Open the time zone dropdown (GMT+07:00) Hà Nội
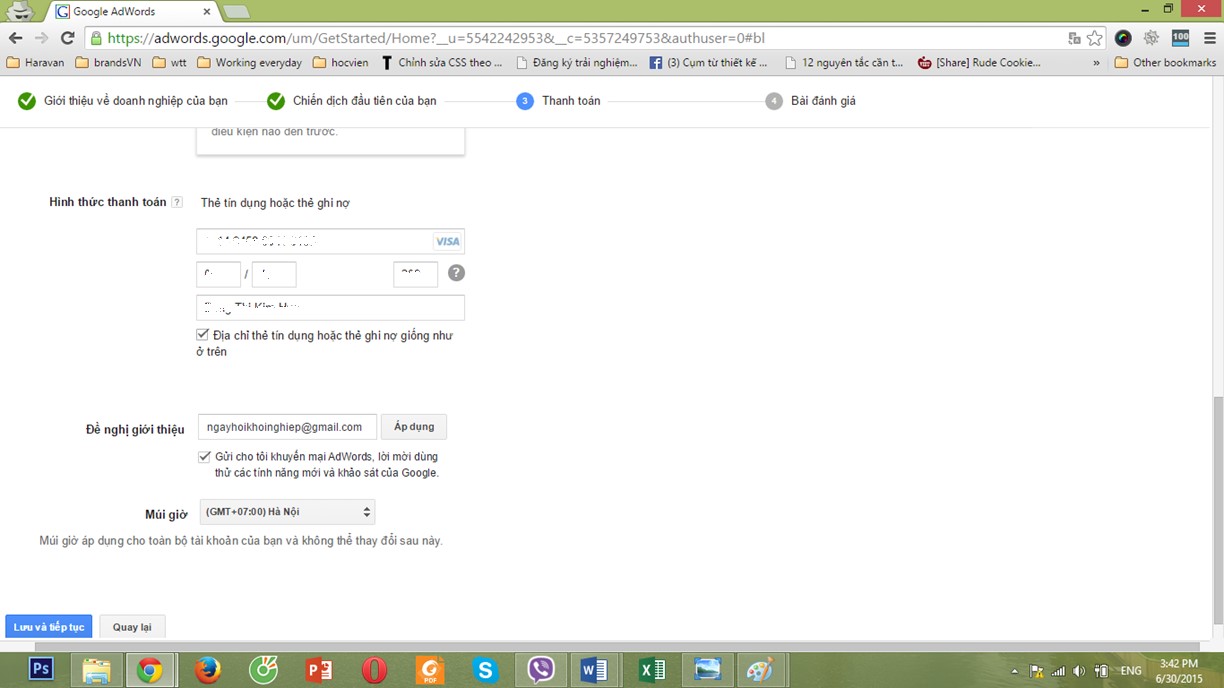The height and width of the screenshot is (688, 1224). pos(287,512)
